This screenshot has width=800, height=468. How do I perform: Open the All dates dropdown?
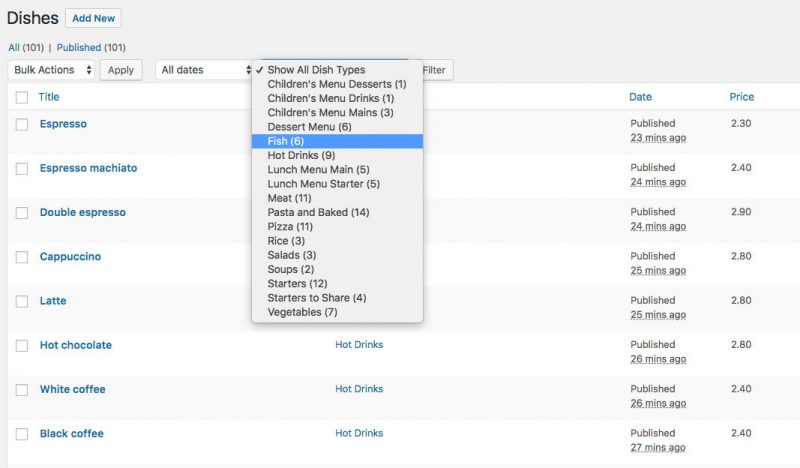click(204, 70)
